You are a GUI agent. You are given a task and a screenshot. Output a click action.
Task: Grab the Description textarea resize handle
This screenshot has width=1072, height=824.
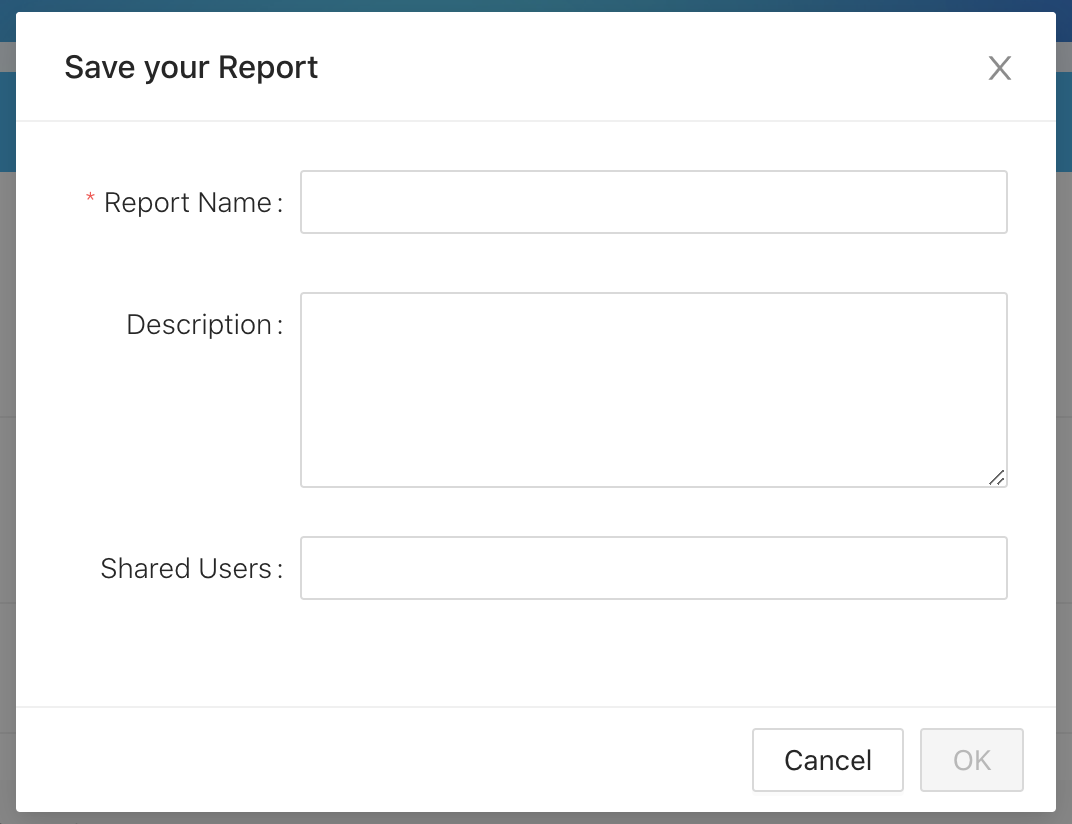[997, 478]
